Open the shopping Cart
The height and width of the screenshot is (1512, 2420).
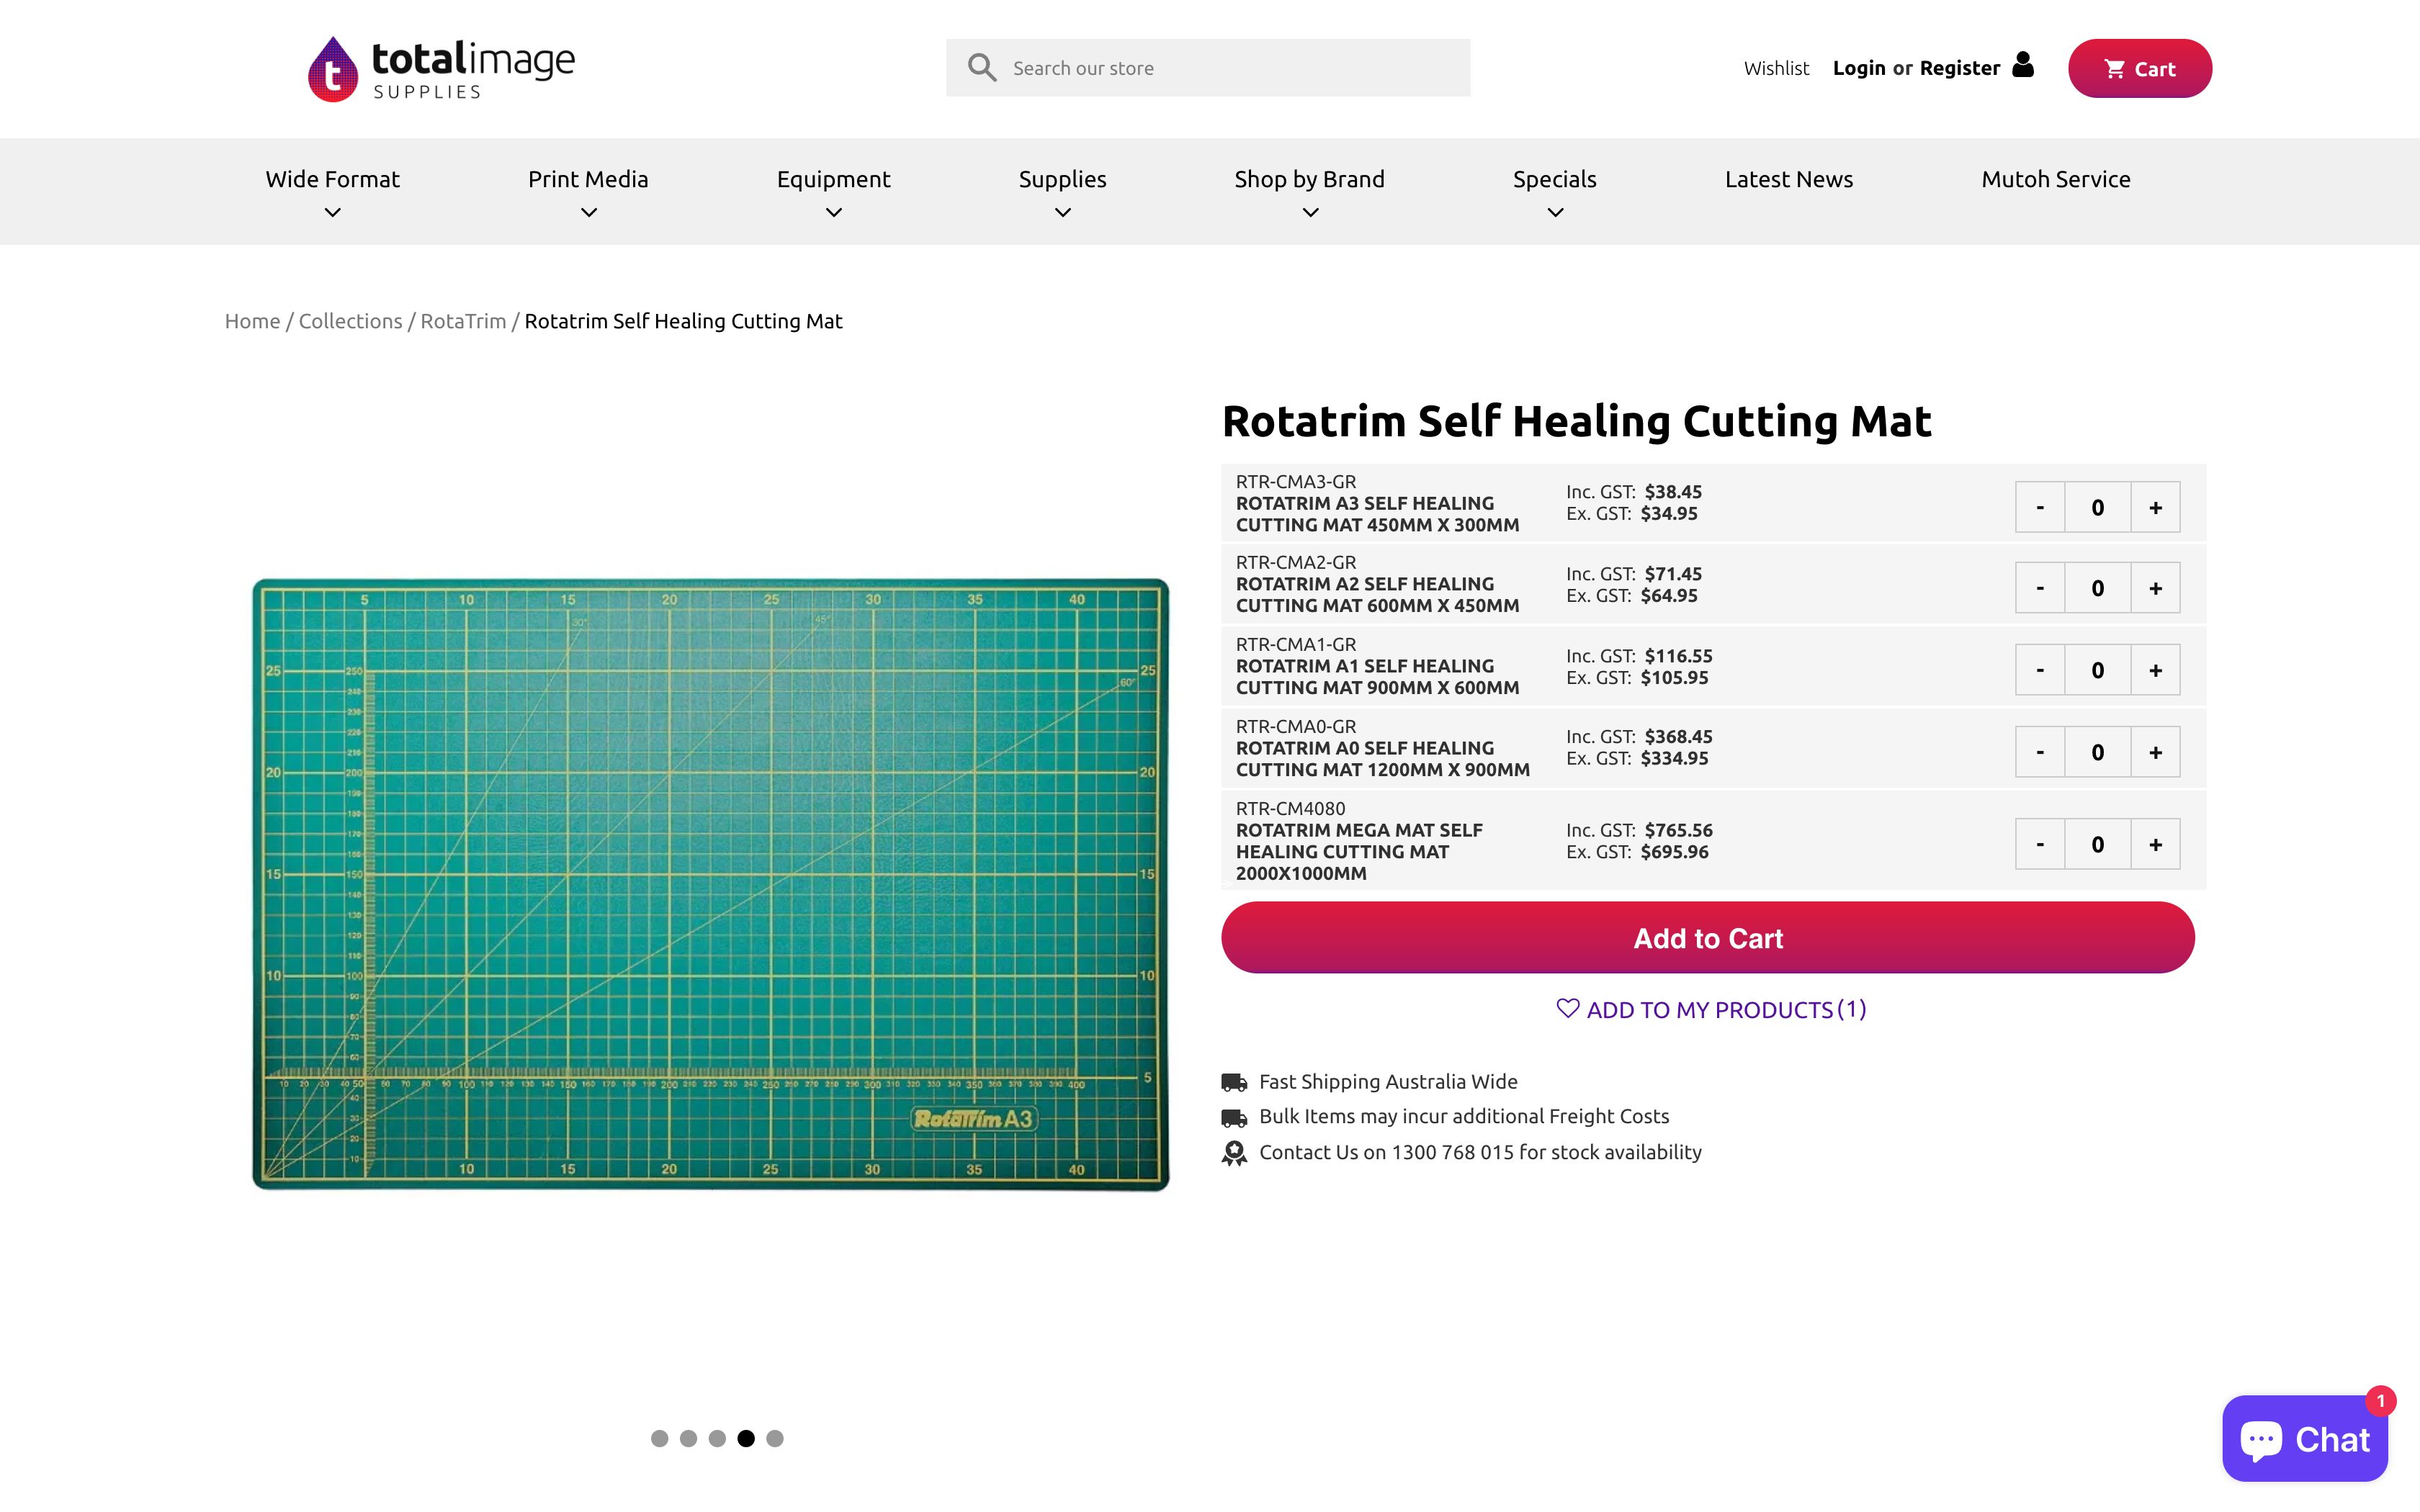[x=2139, y=68]
